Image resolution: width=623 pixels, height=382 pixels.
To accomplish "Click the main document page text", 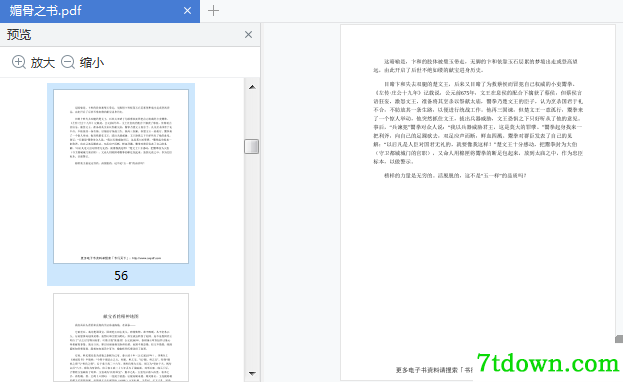I will (478, 118).
